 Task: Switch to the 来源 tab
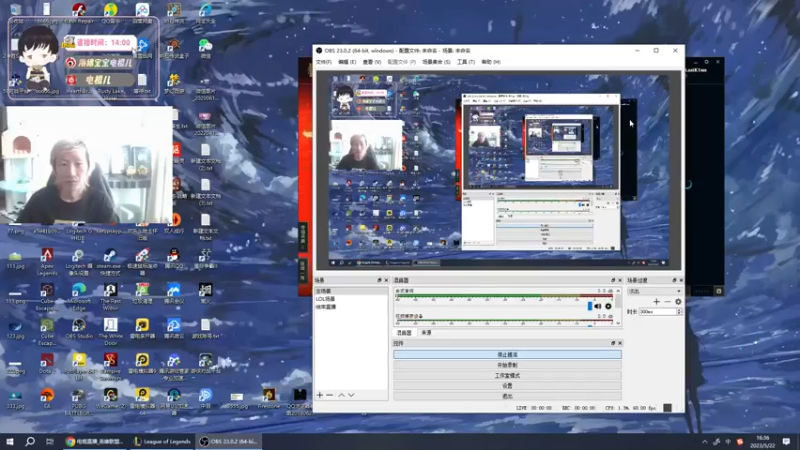(x=427, y=333)
